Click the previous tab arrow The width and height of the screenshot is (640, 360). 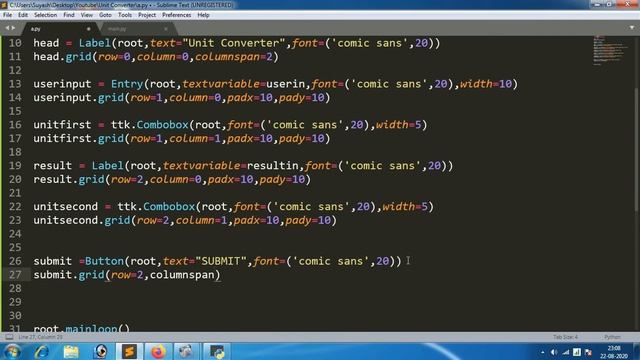(7, 28)
